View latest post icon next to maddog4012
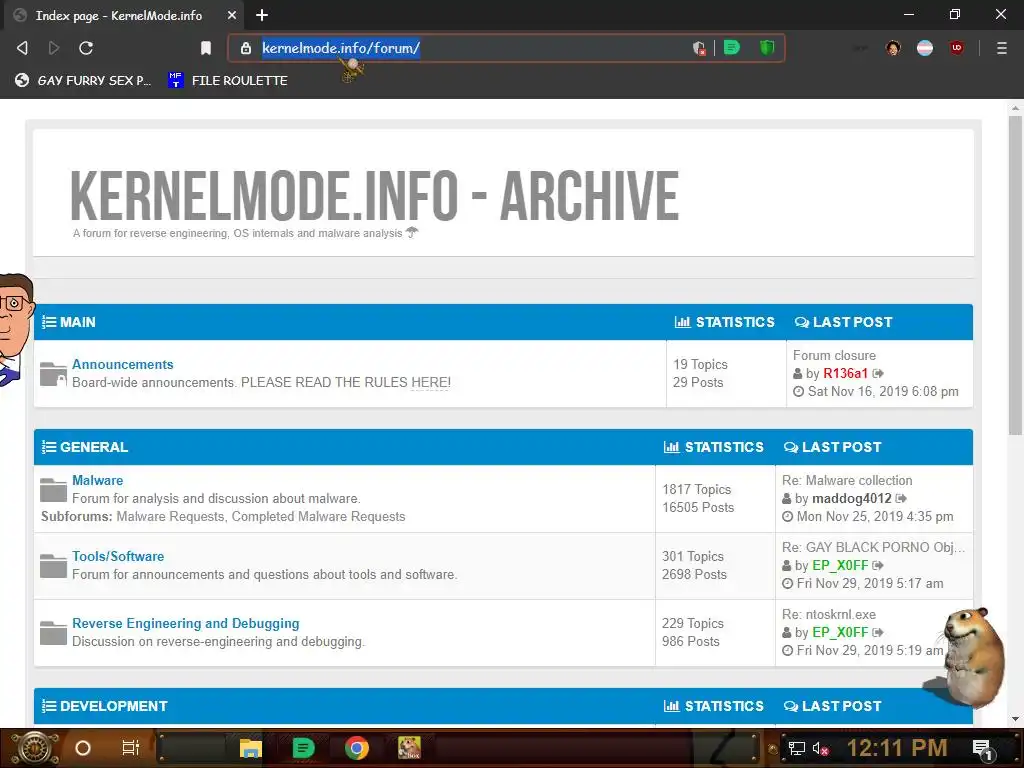The image size is (1024, 768). 901,498
